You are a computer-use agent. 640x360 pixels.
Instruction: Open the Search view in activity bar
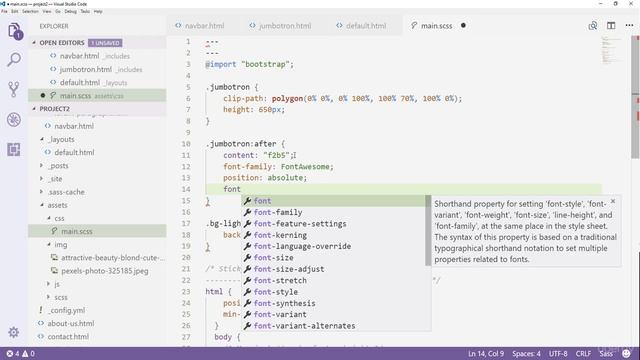14,60
